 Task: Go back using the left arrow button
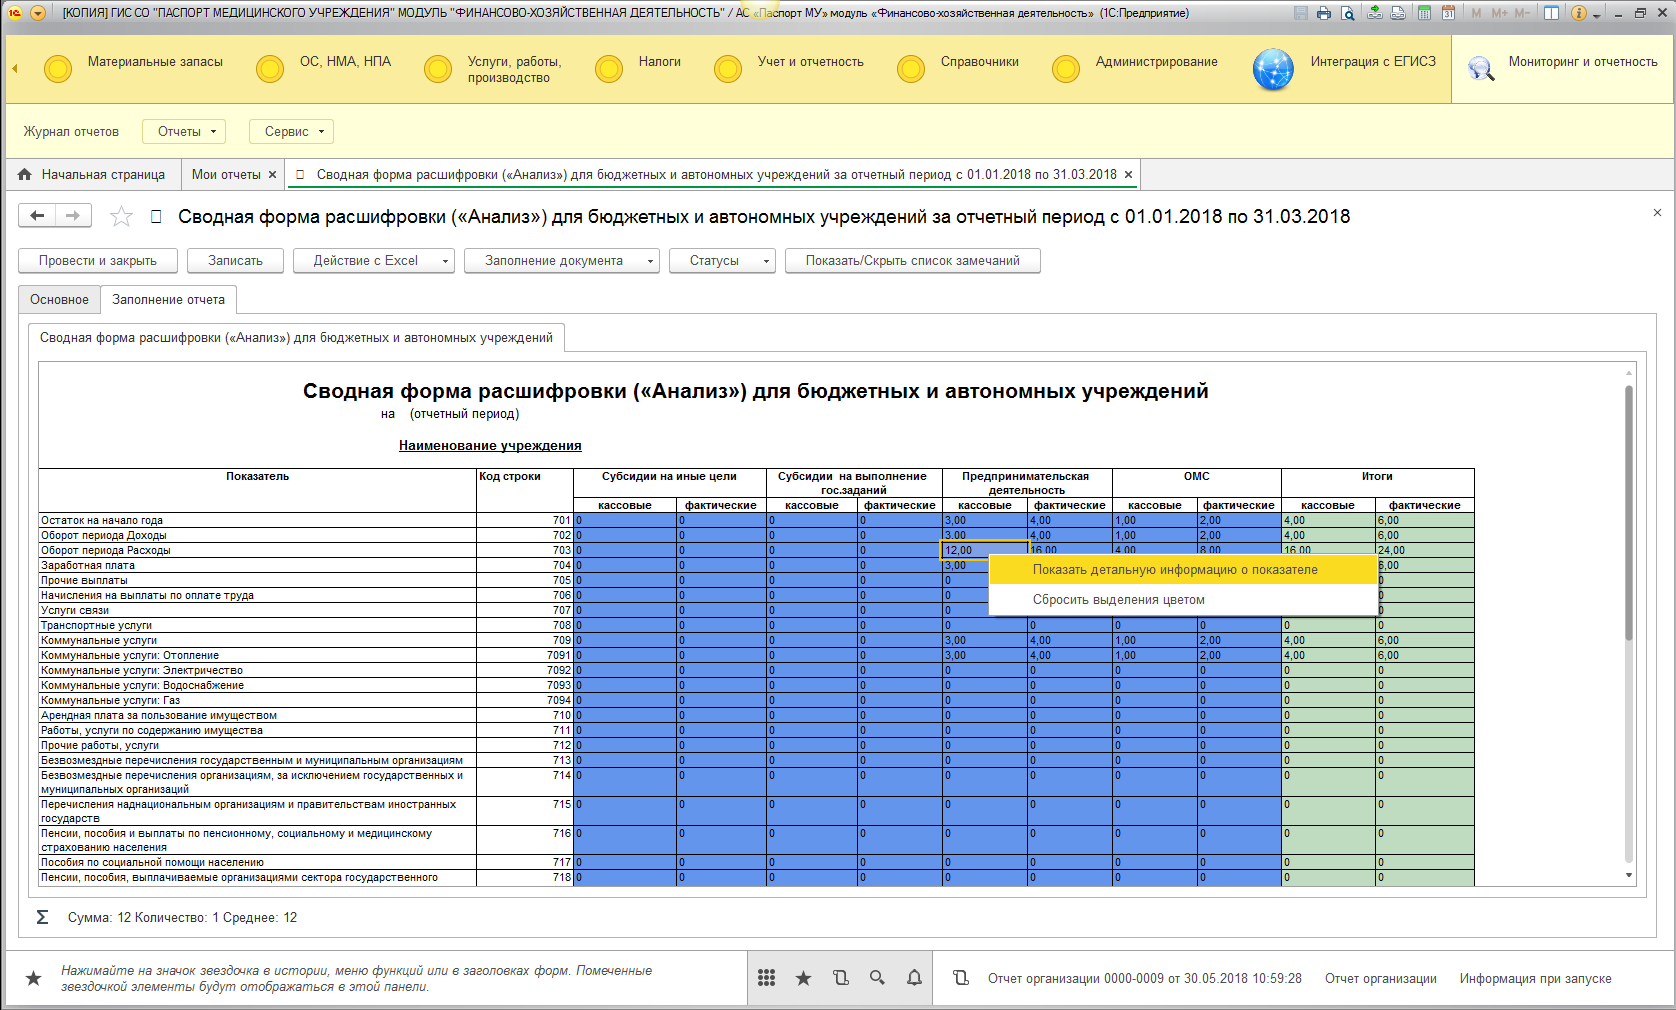(x=37, y=215)
